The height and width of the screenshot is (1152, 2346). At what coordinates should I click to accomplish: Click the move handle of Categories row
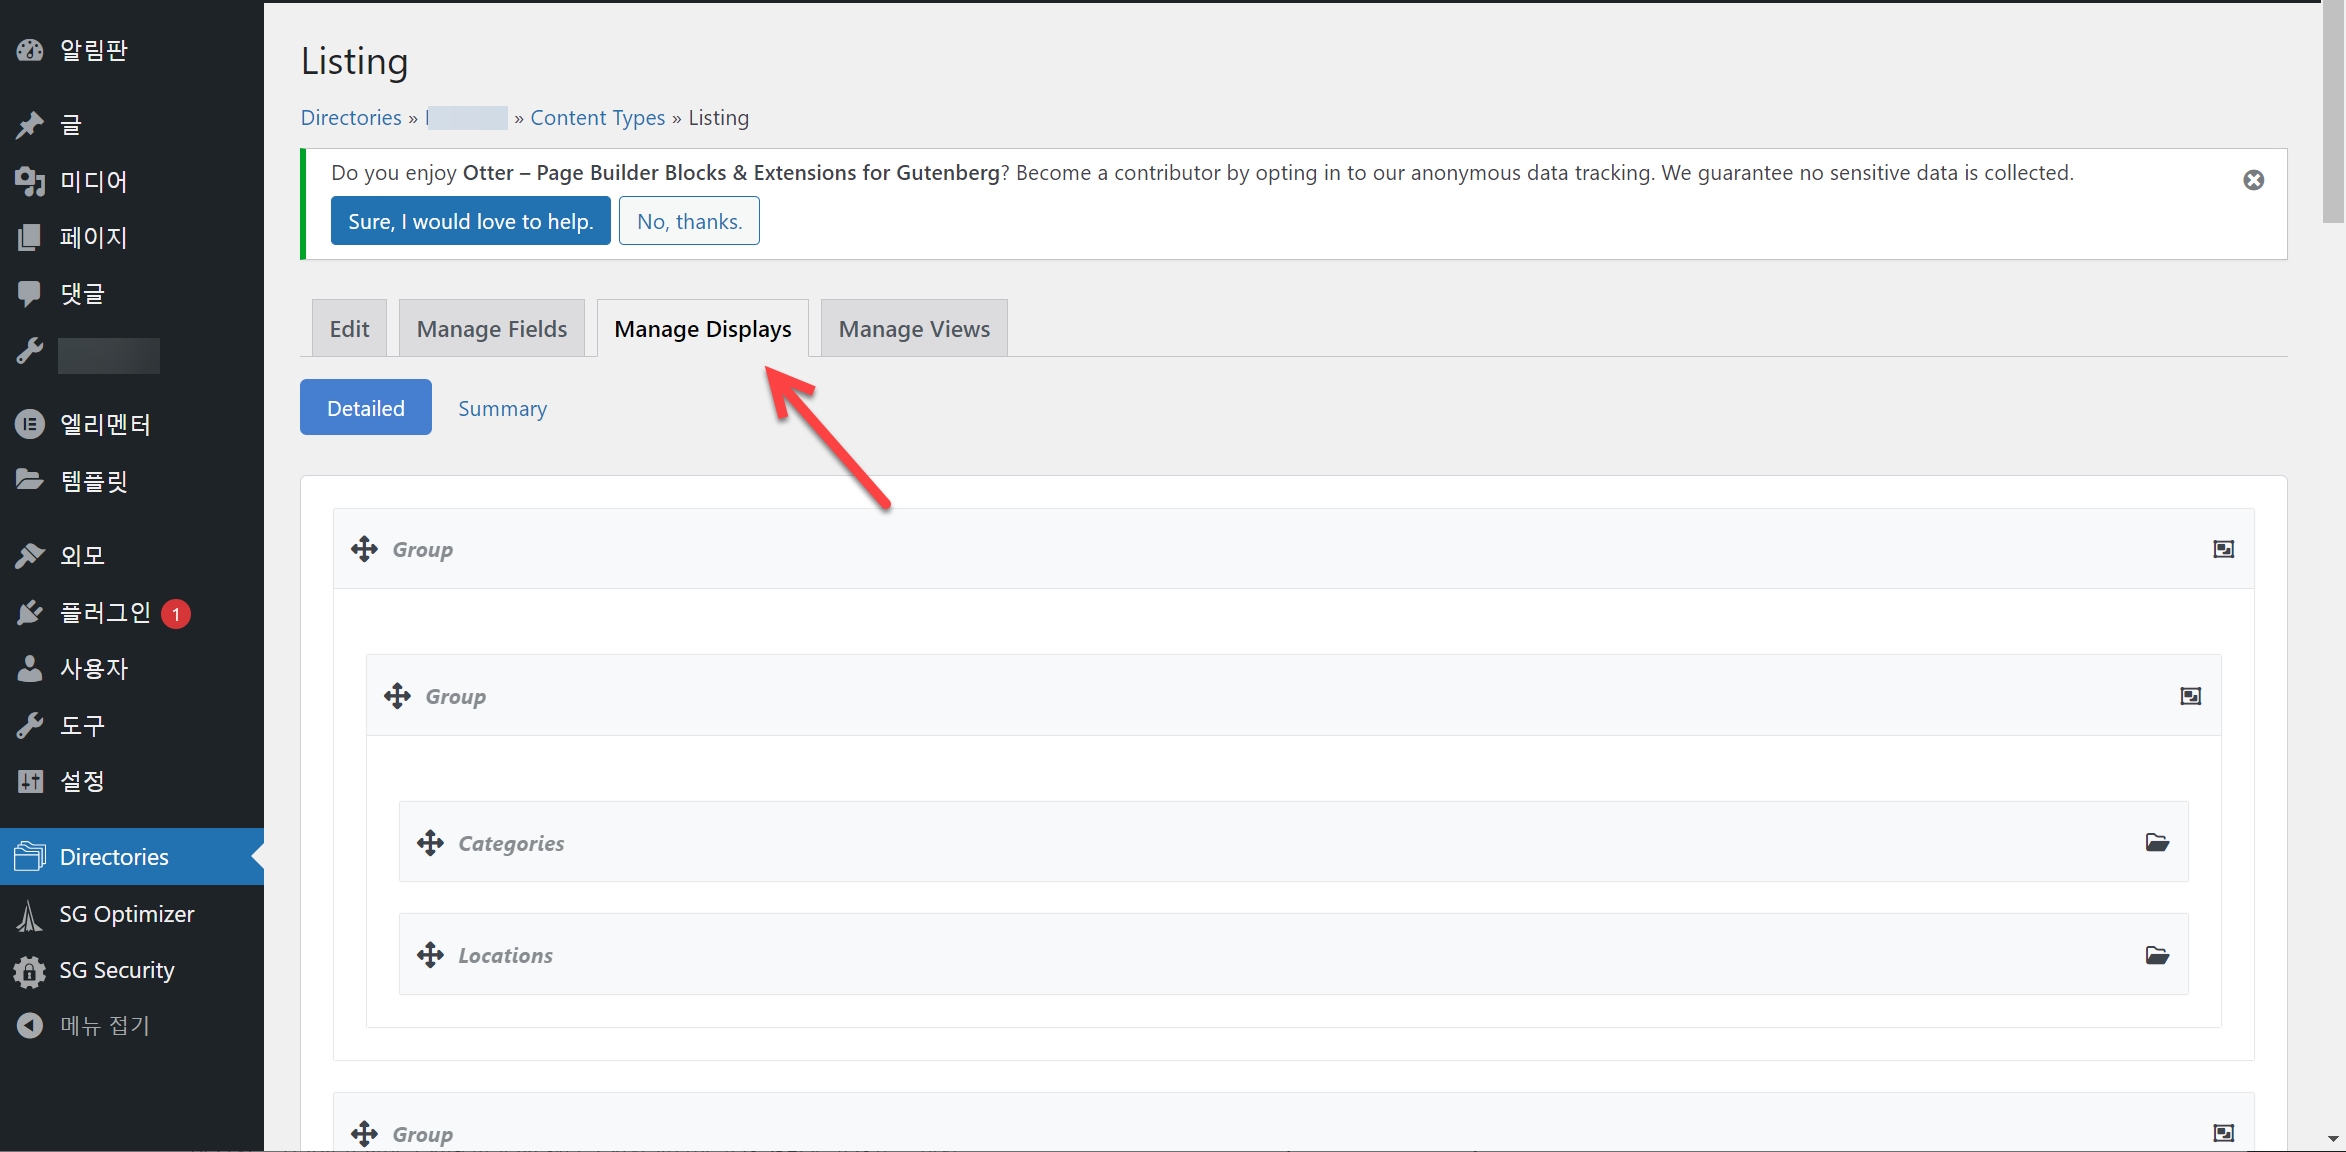430,843
